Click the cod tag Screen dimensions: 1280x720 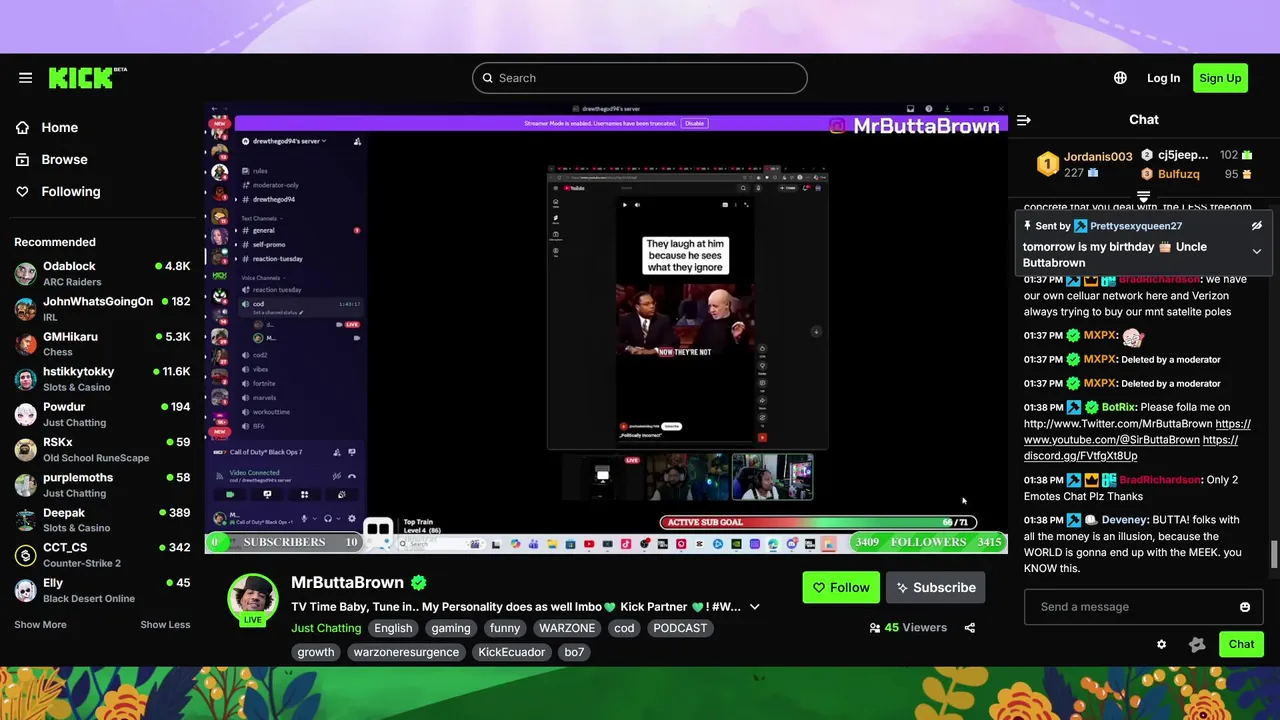(624, 628)
